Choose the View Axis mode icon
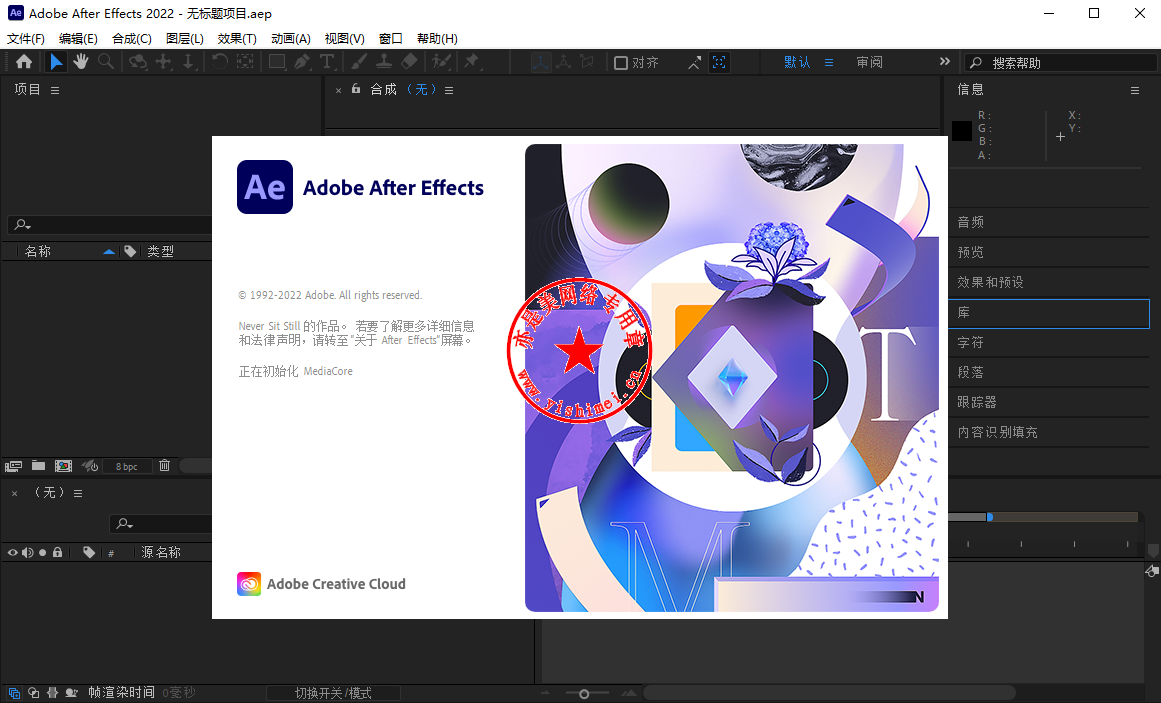Image resolution: width=1161 pixels, height=703 pixels. tap(587, 62)
